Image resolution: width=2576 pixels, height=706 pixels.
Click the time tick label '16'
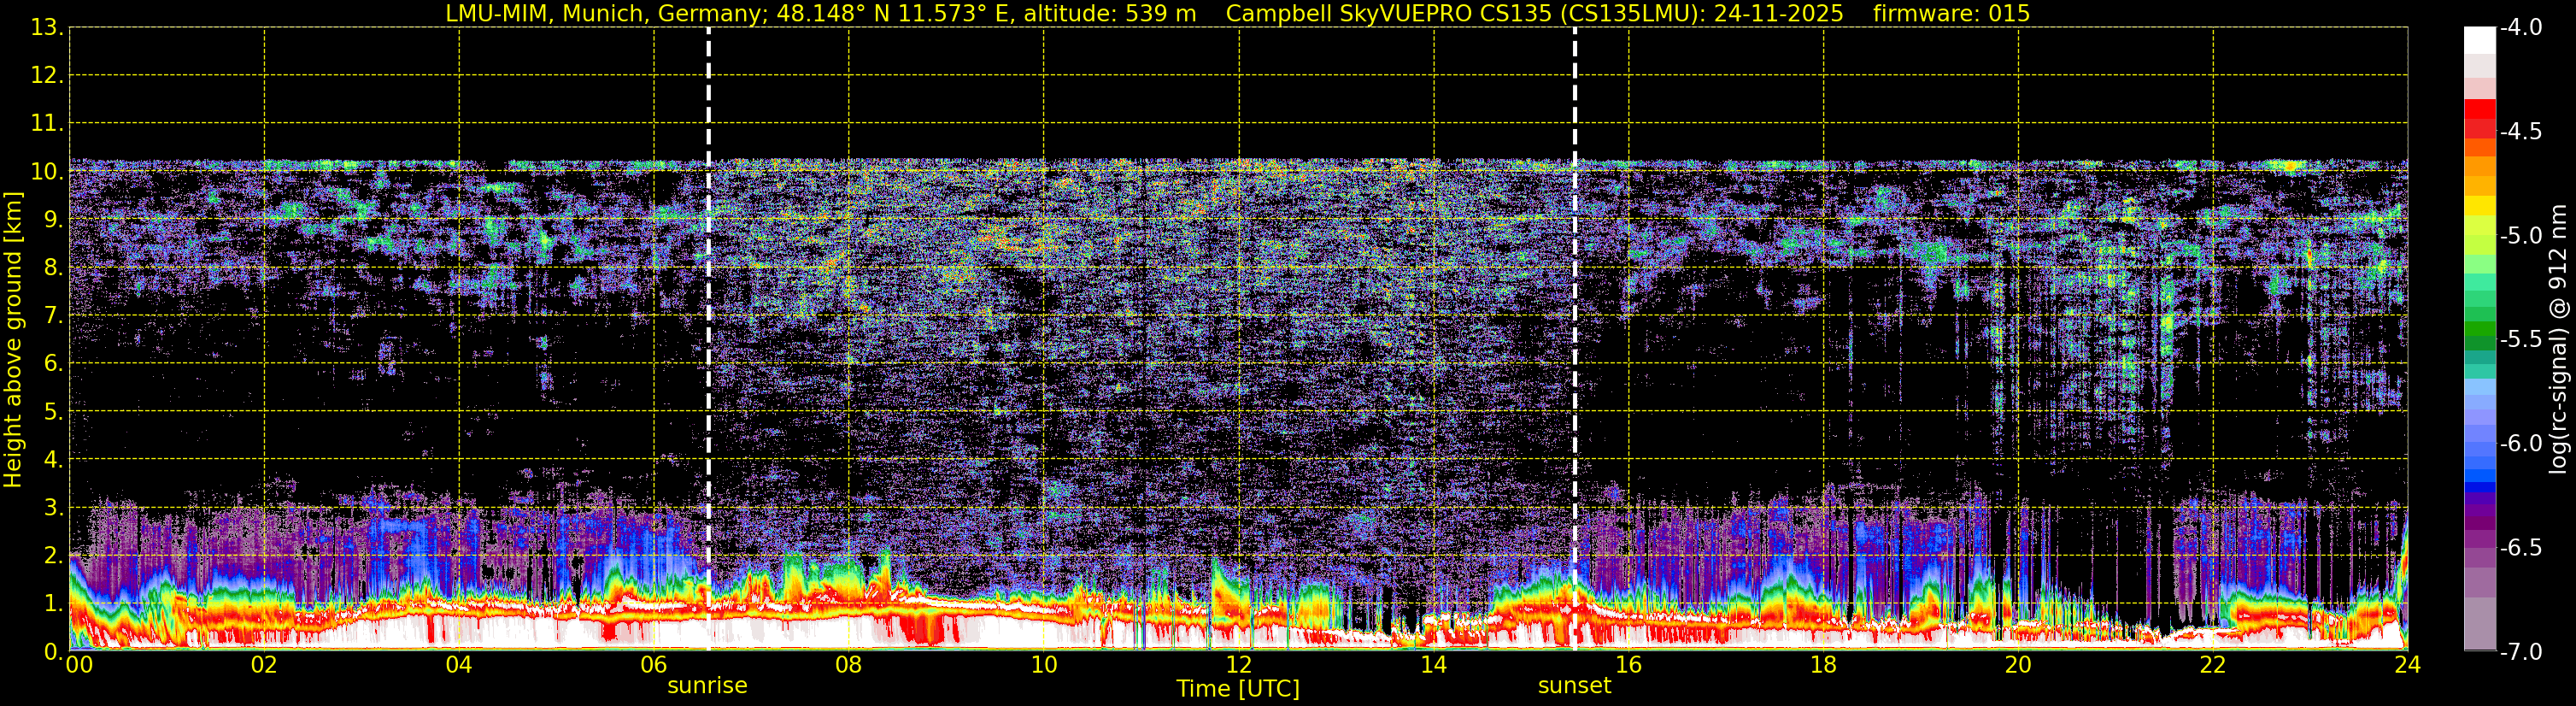click(1629, 665)
